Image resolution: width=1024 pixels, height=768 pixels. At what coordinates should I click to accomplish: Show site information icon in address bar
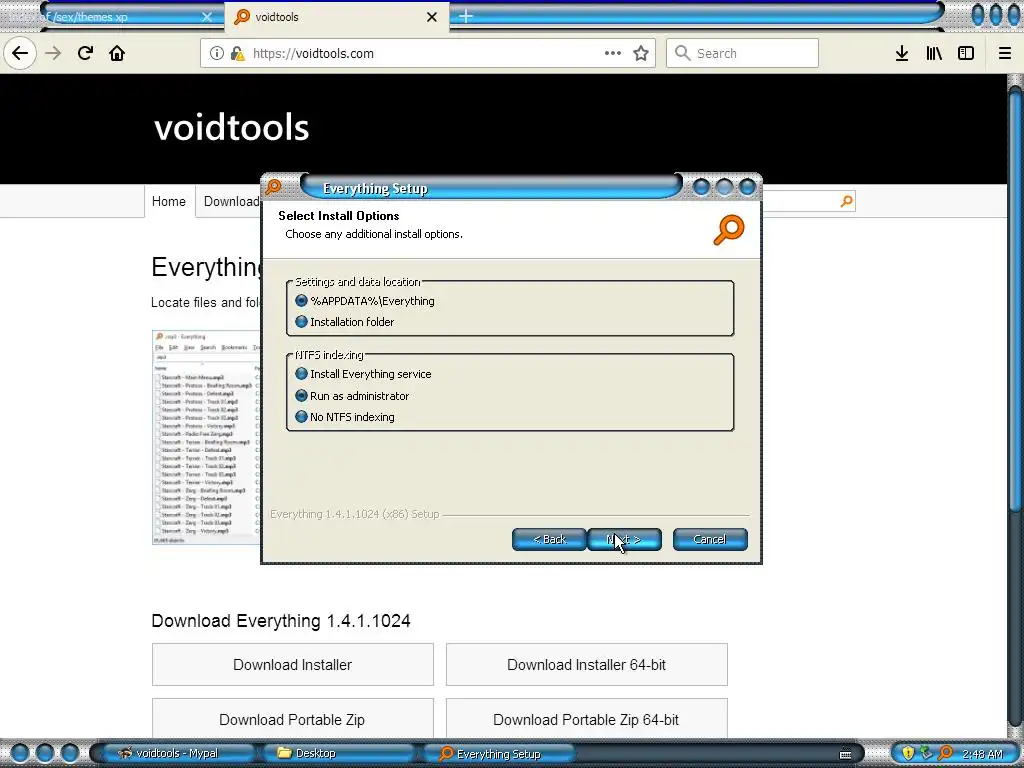click(x=217, y=54)
